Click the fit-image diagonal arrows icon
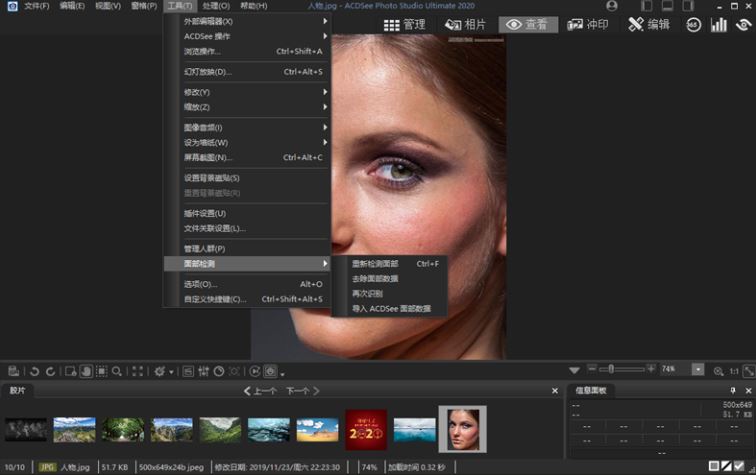 point(749,371)
